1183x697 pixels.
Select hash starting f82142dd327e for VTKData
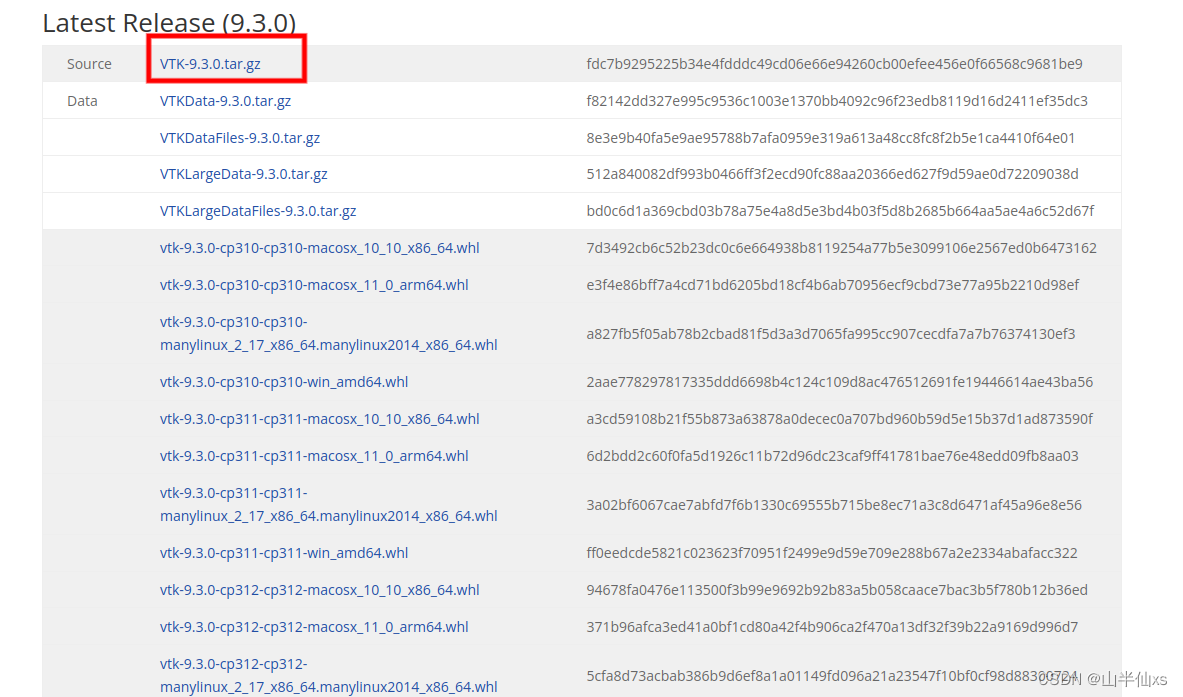837,101
